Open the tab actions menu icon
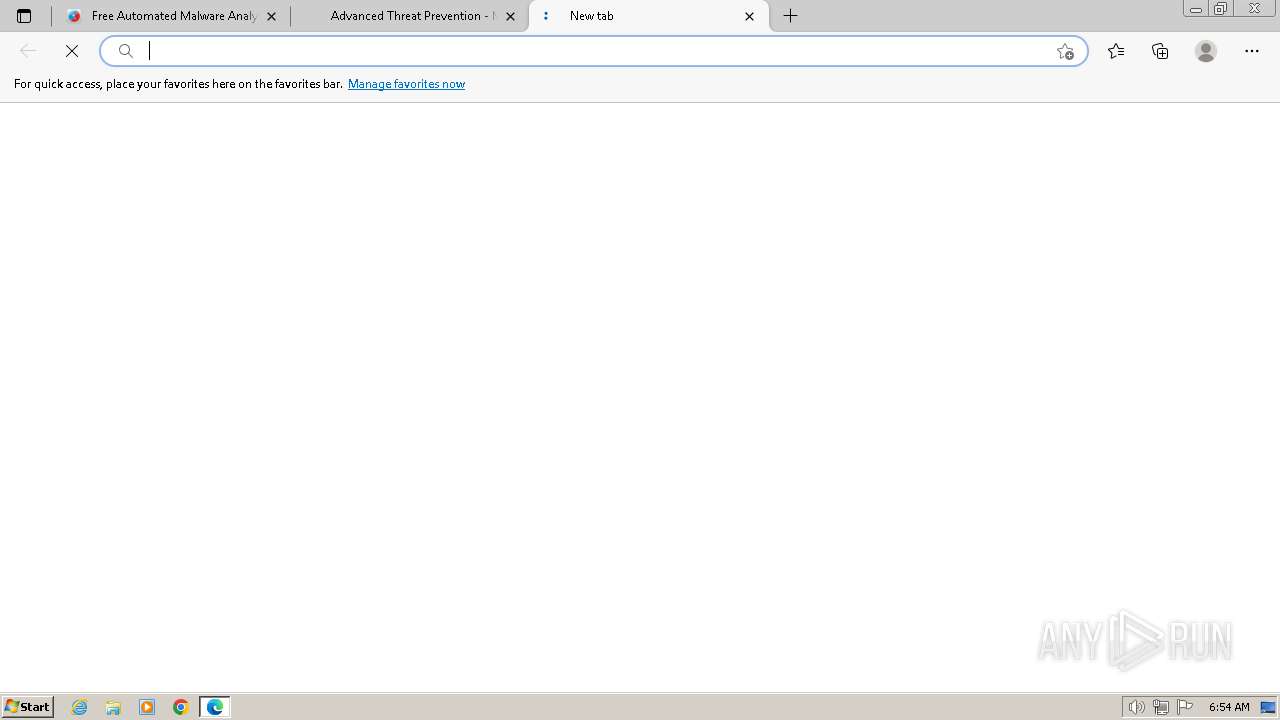1280x720 pixels. pos(24,16)
